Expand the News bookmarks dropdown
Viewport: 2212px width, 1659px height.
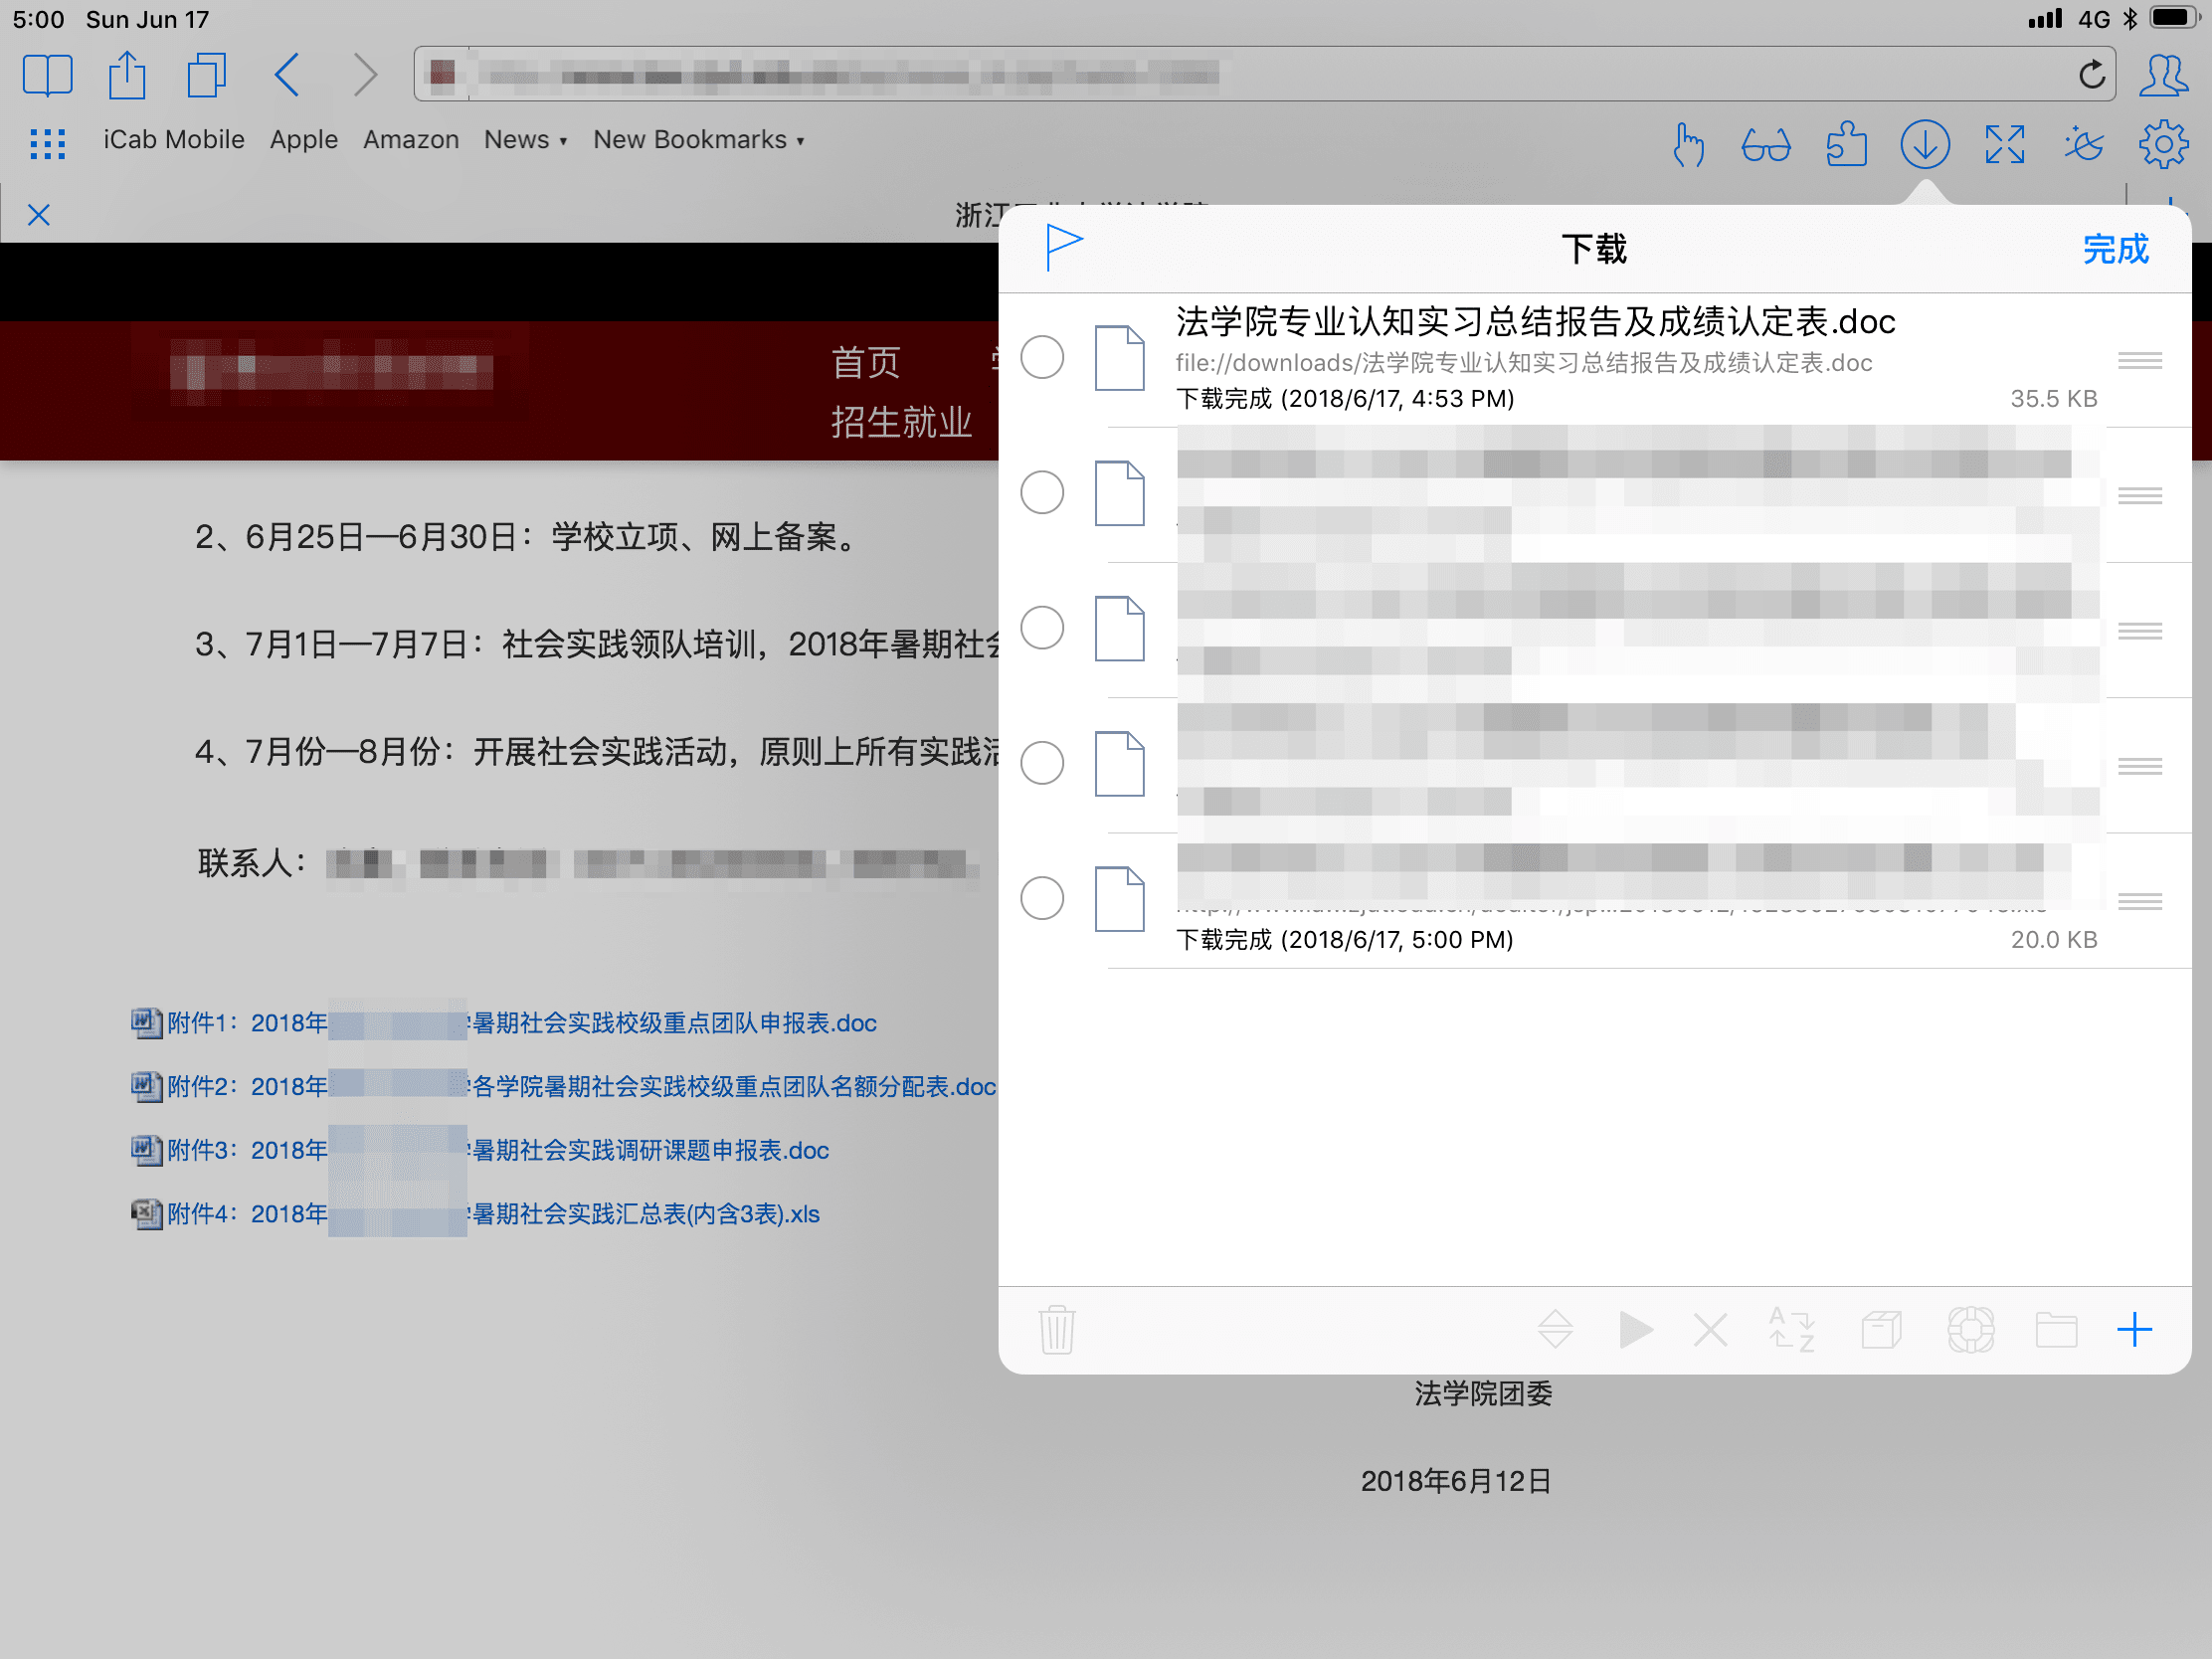525,140
